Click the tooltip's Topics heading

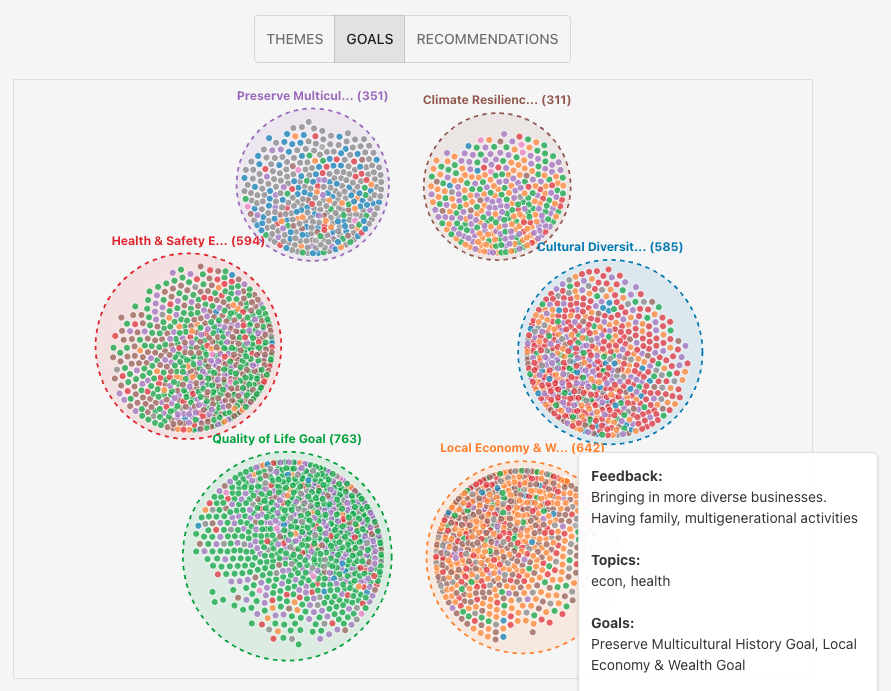tap(615, 560)
